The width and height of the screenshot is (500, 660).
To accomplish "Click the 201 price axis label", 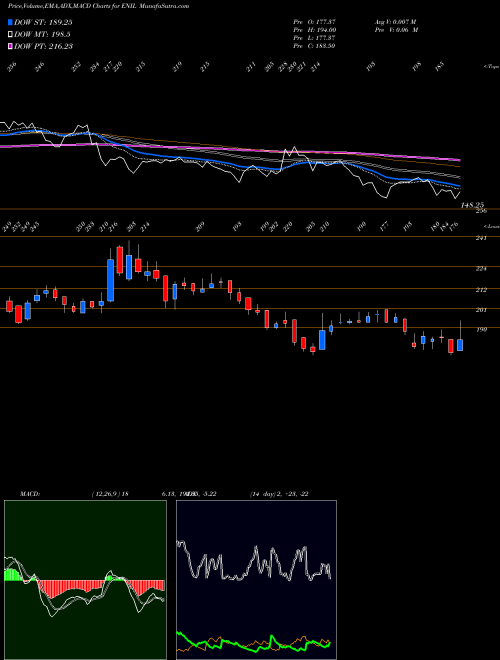I will [x=481, y=309].
